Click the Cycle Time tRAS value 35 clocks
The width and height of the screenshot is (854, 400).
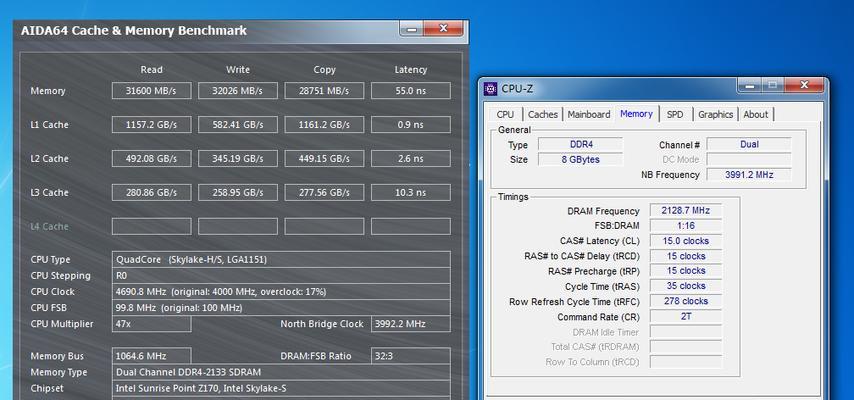pos(686,286)
